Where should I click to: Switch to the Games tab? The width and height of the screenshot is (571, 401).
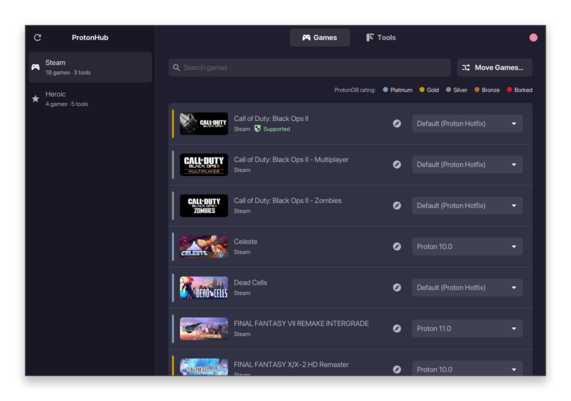(320, 38)
